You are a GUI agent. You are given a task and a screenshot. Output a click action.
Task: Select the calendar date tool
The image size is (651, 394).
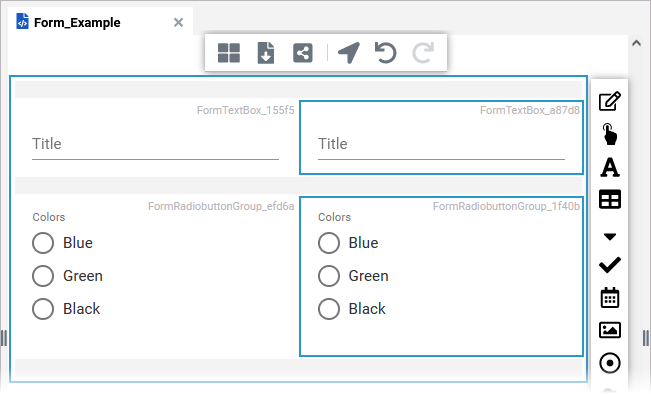(609, 297)
